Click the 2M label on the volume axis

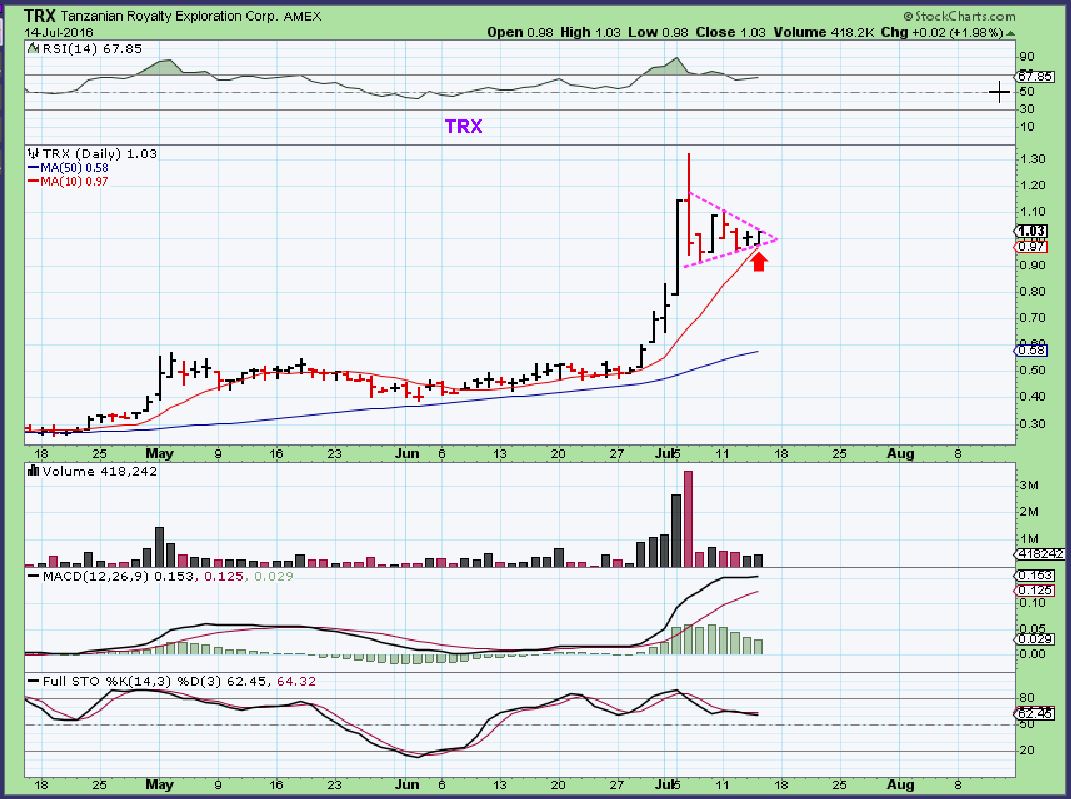1029,512
